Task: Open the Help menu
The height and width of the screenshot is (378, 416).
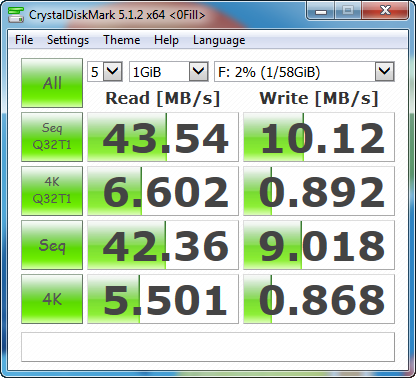Action: coord(166,40)
